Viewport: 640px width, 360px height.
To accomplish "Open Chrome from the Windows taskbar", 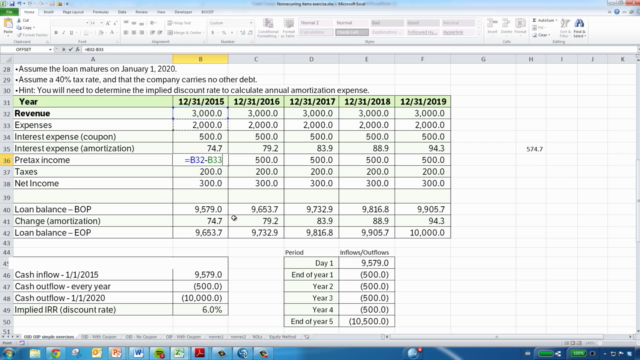I will coord(56,353).
